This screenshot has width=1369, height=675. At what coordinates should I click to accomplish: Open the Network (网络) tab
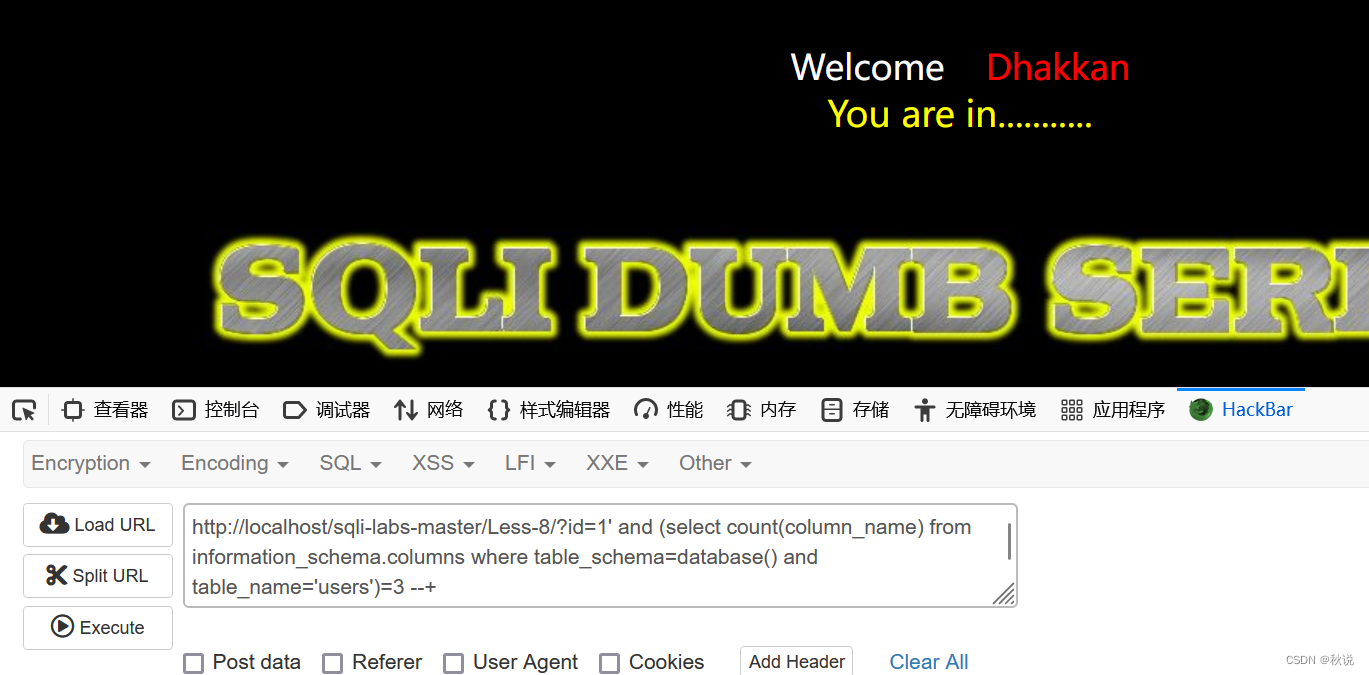[x=428, y=410]
